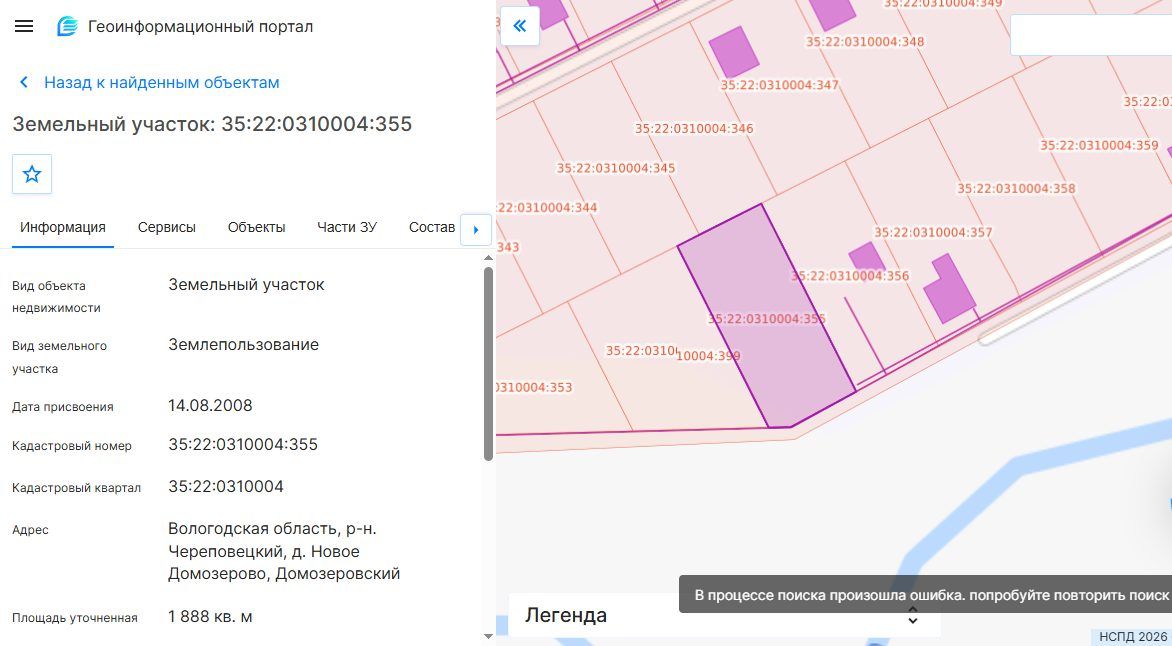Click scrollbar down arrow in info panel

pos(489,636)
